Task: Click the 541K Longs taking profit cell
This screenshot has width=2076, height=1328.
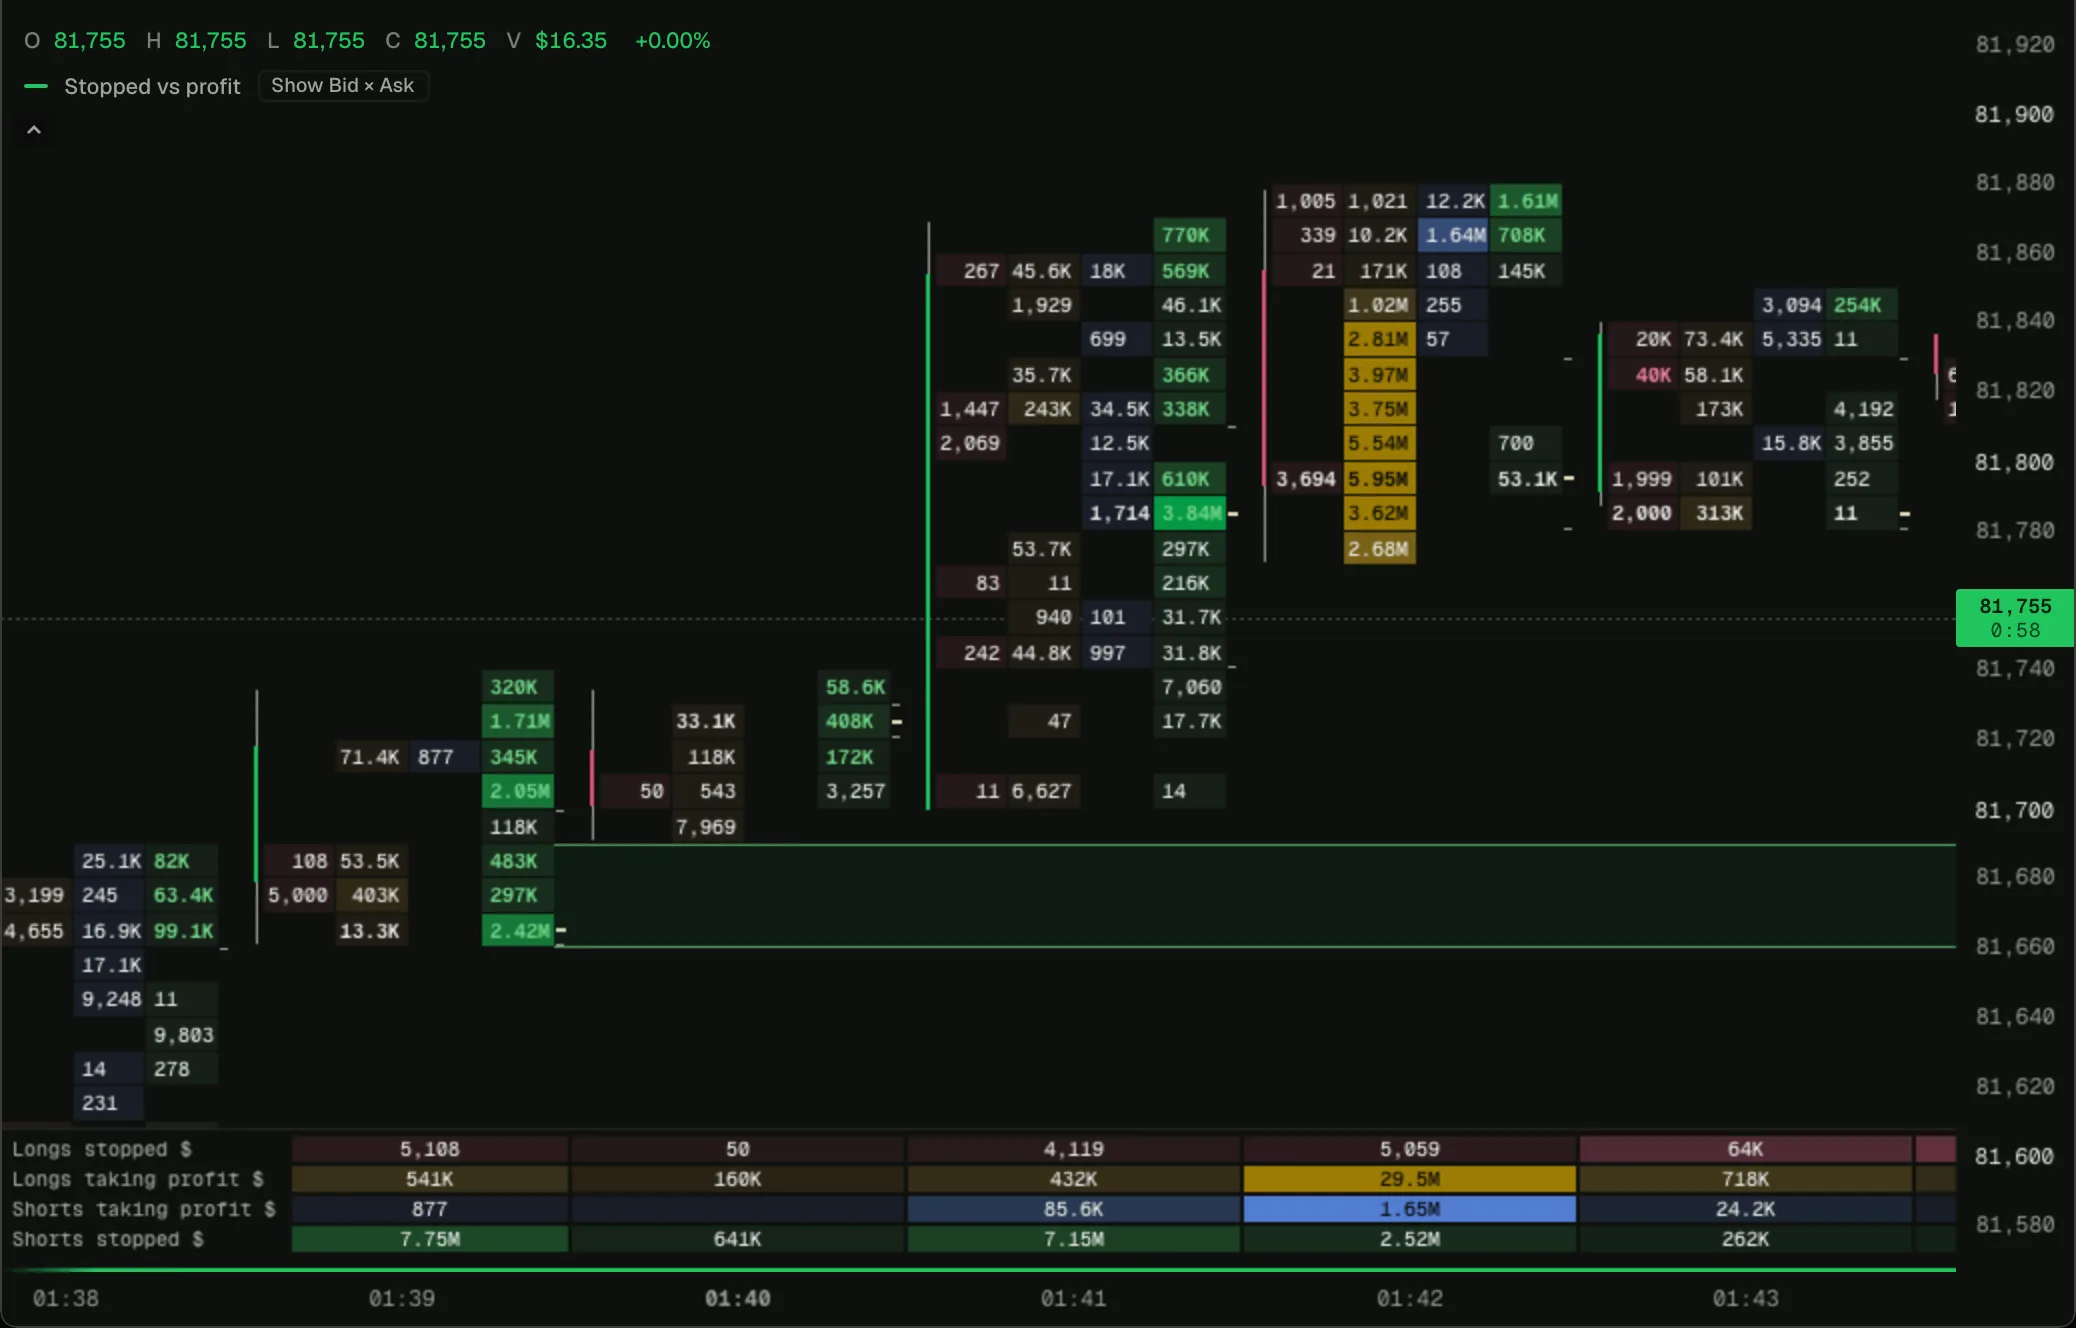Action: (430, 1179)
